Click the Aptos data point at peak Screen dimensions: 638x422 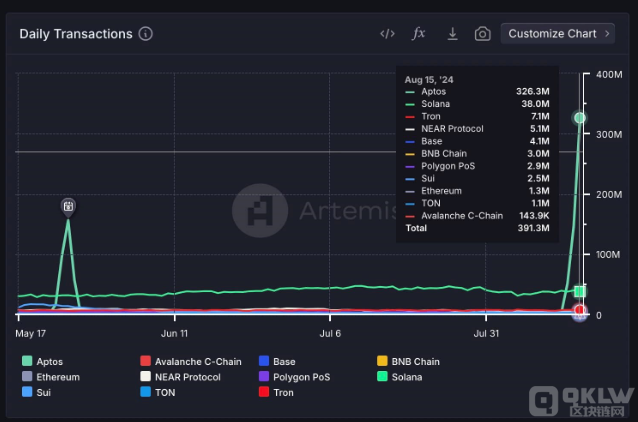coord(580,118)
